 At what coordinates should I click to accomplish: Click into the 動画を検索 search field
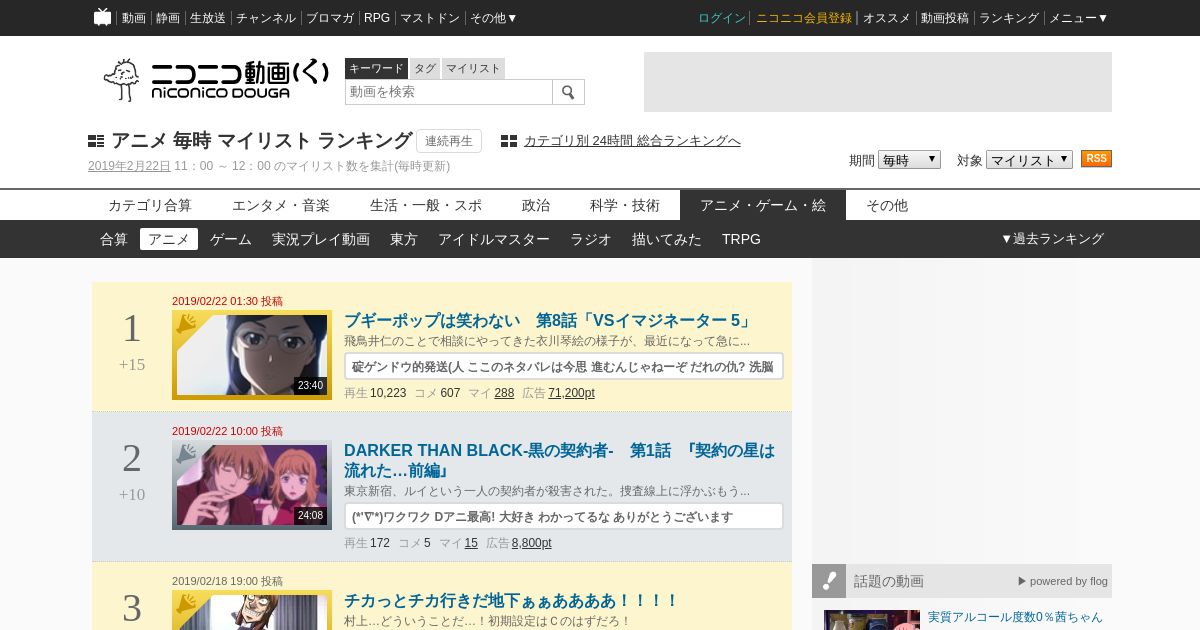pyautogui.click(x=449, y=92)
